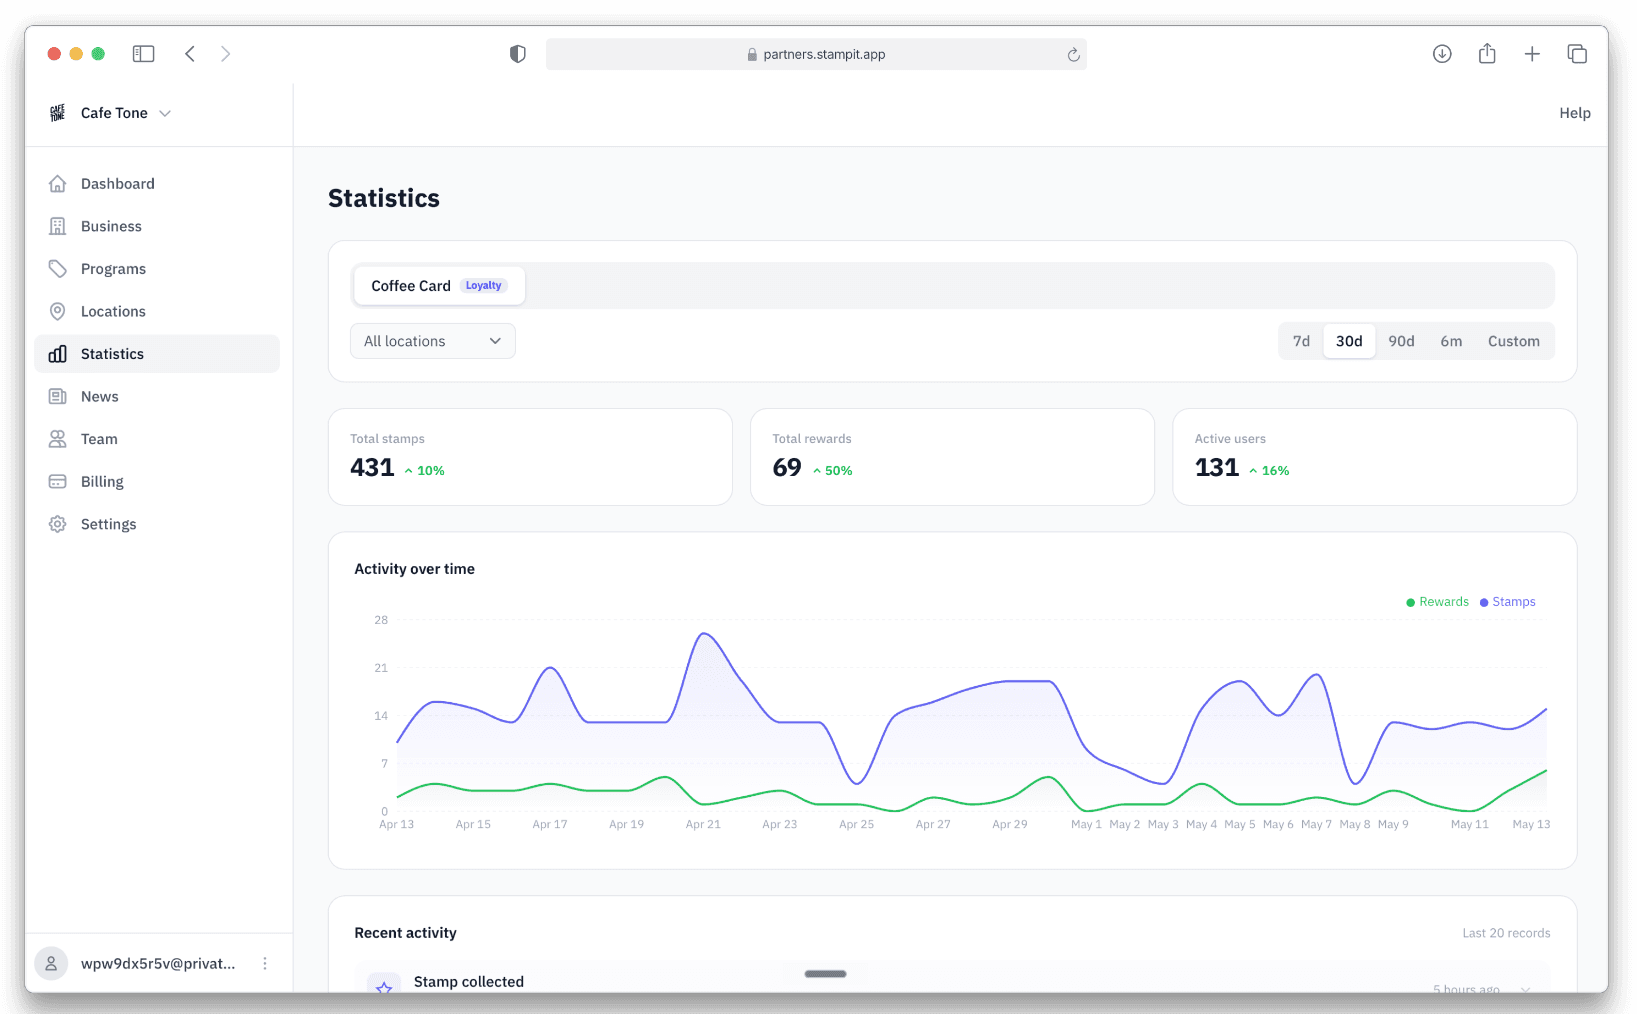Select the Coffee Card program tab
This screenshot has width=1637, height=1014.
click(x=438, y=286)
